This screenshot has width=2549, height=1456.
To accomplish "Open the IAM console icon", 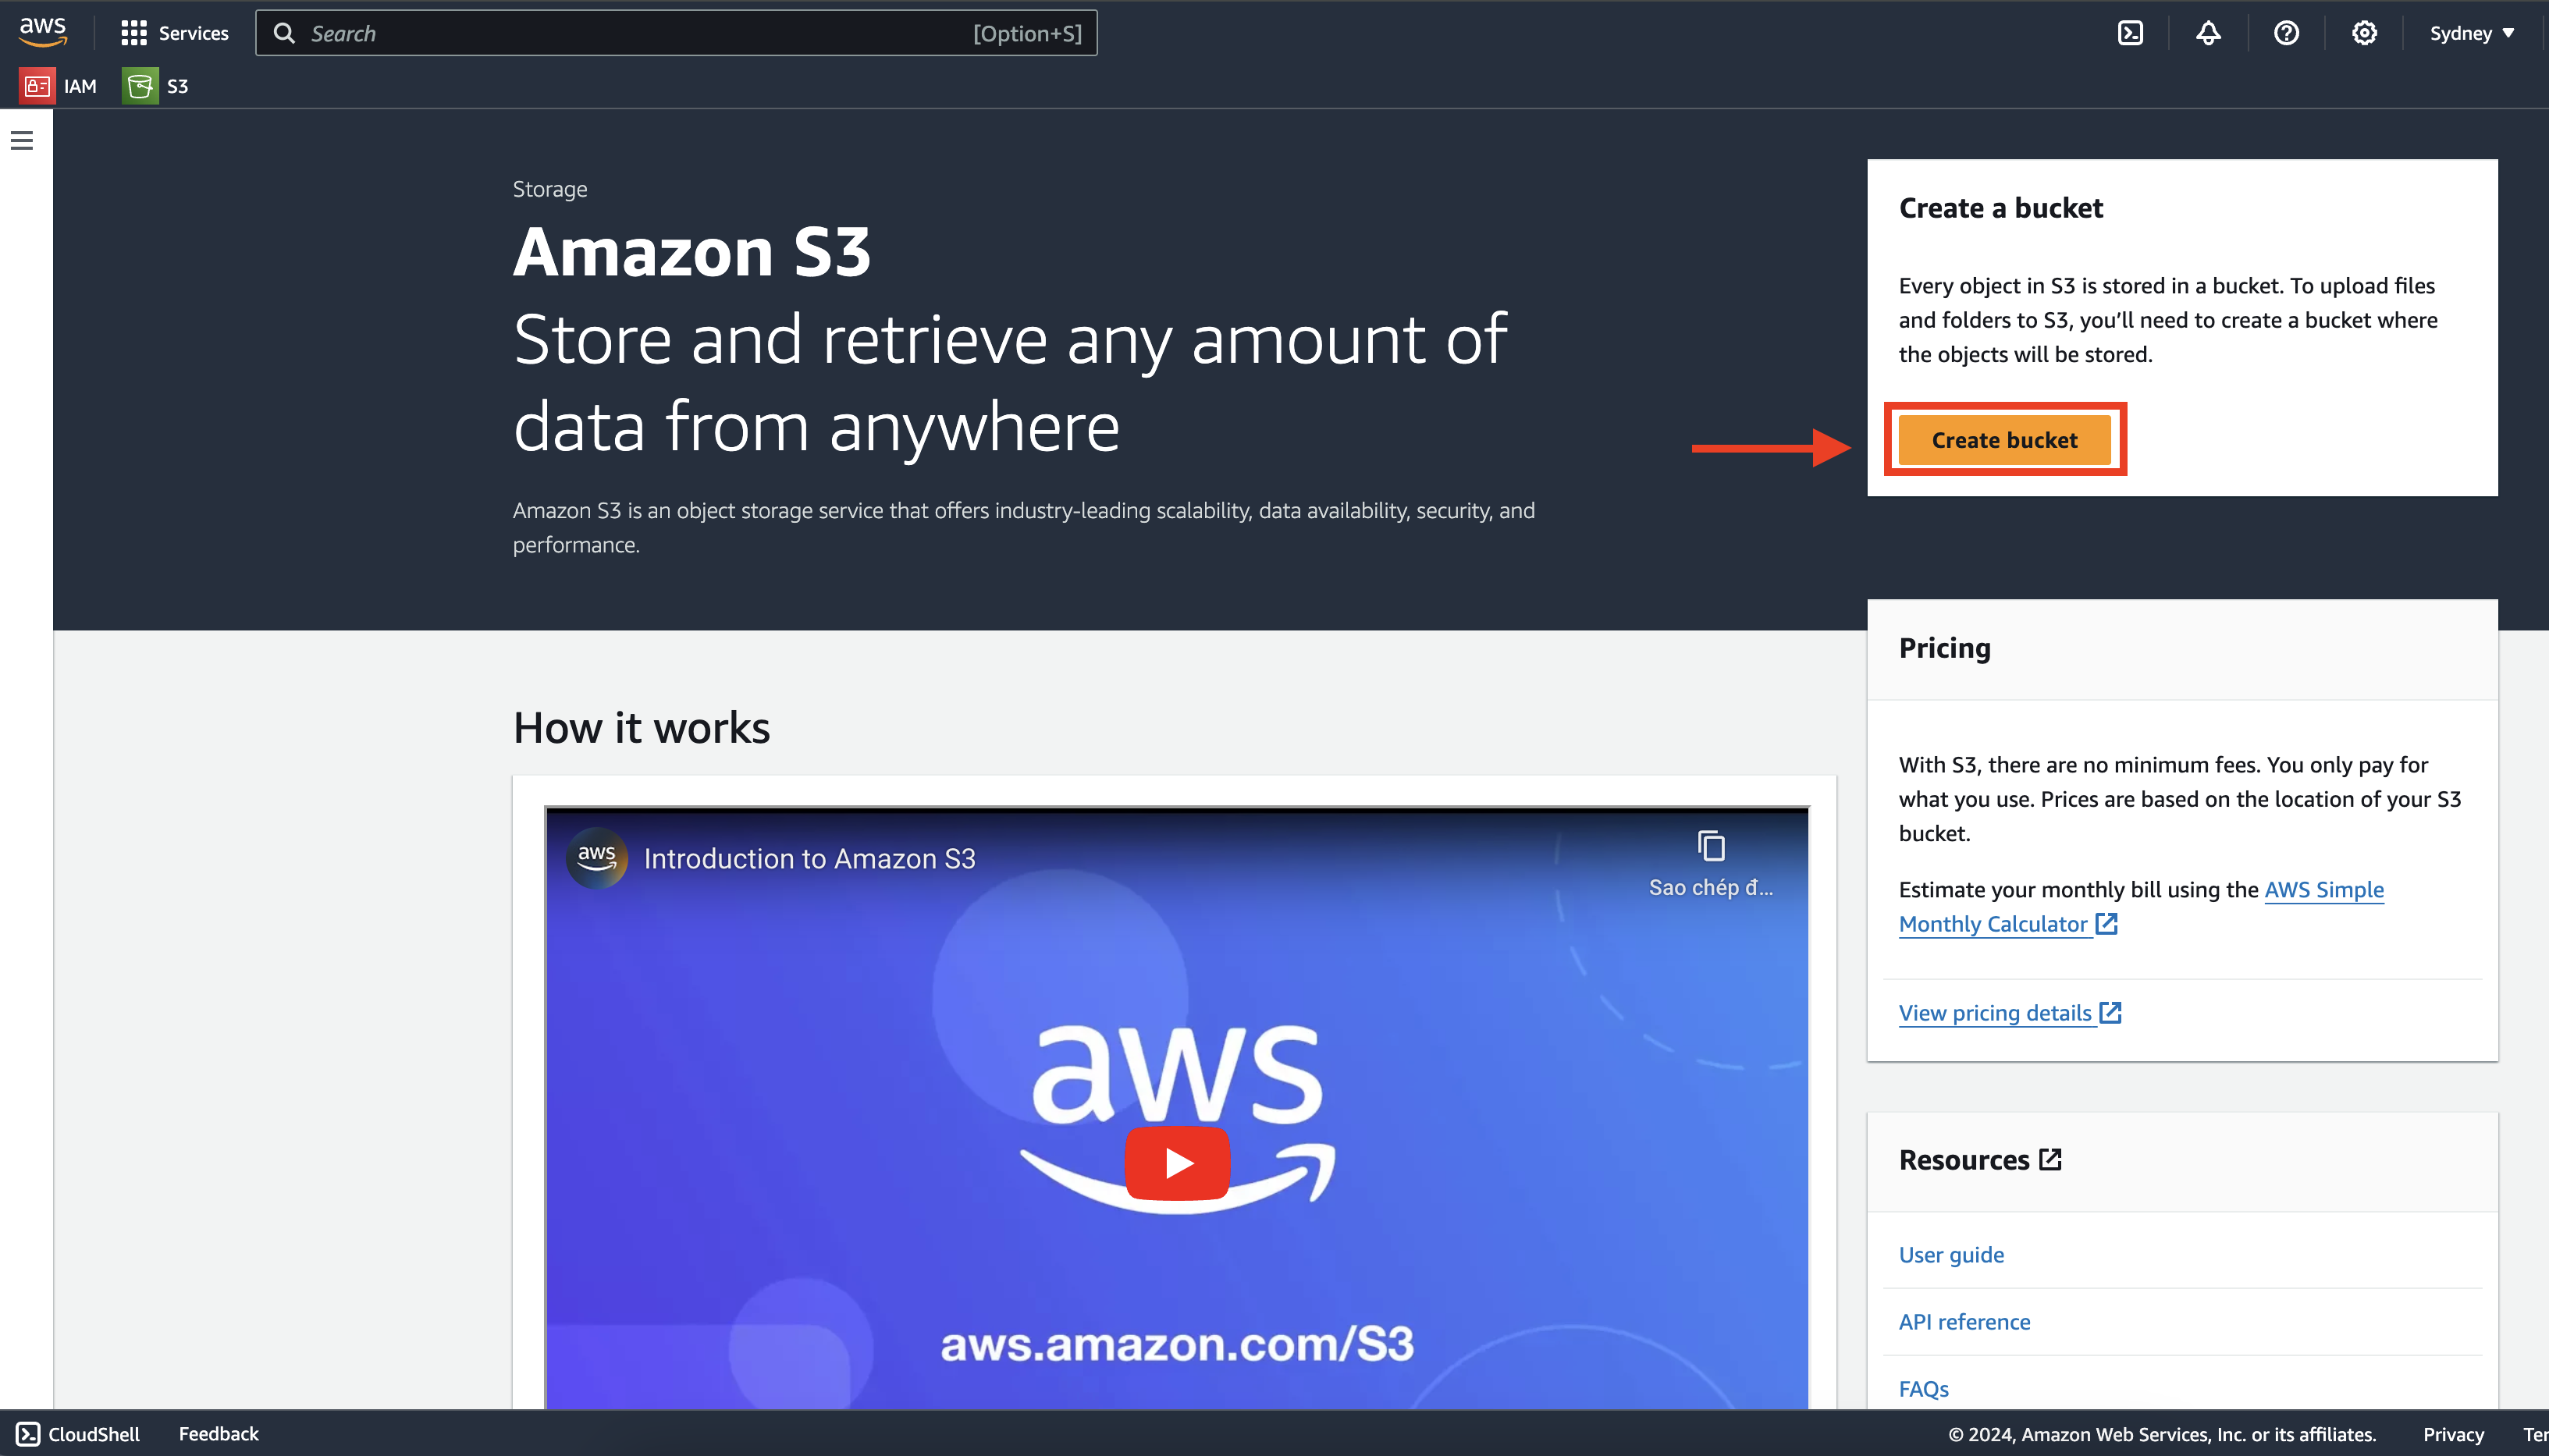I will (37, 86).
